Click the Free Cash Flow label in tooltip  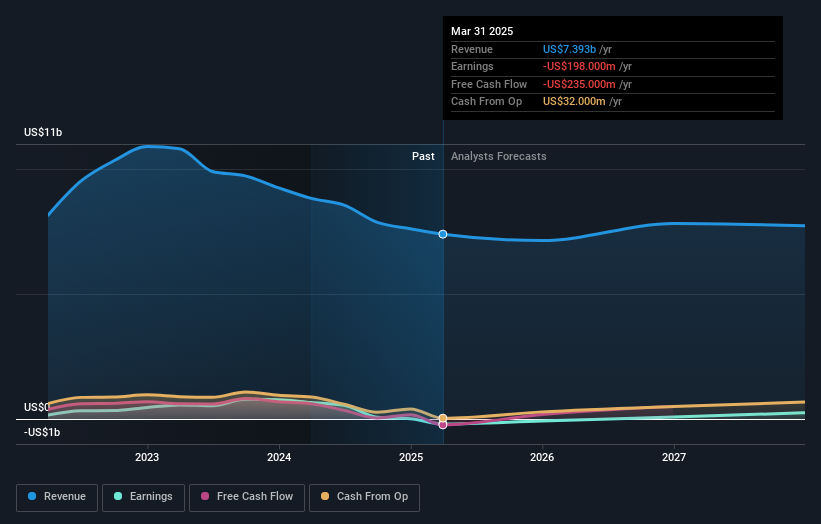pos(489,84)
